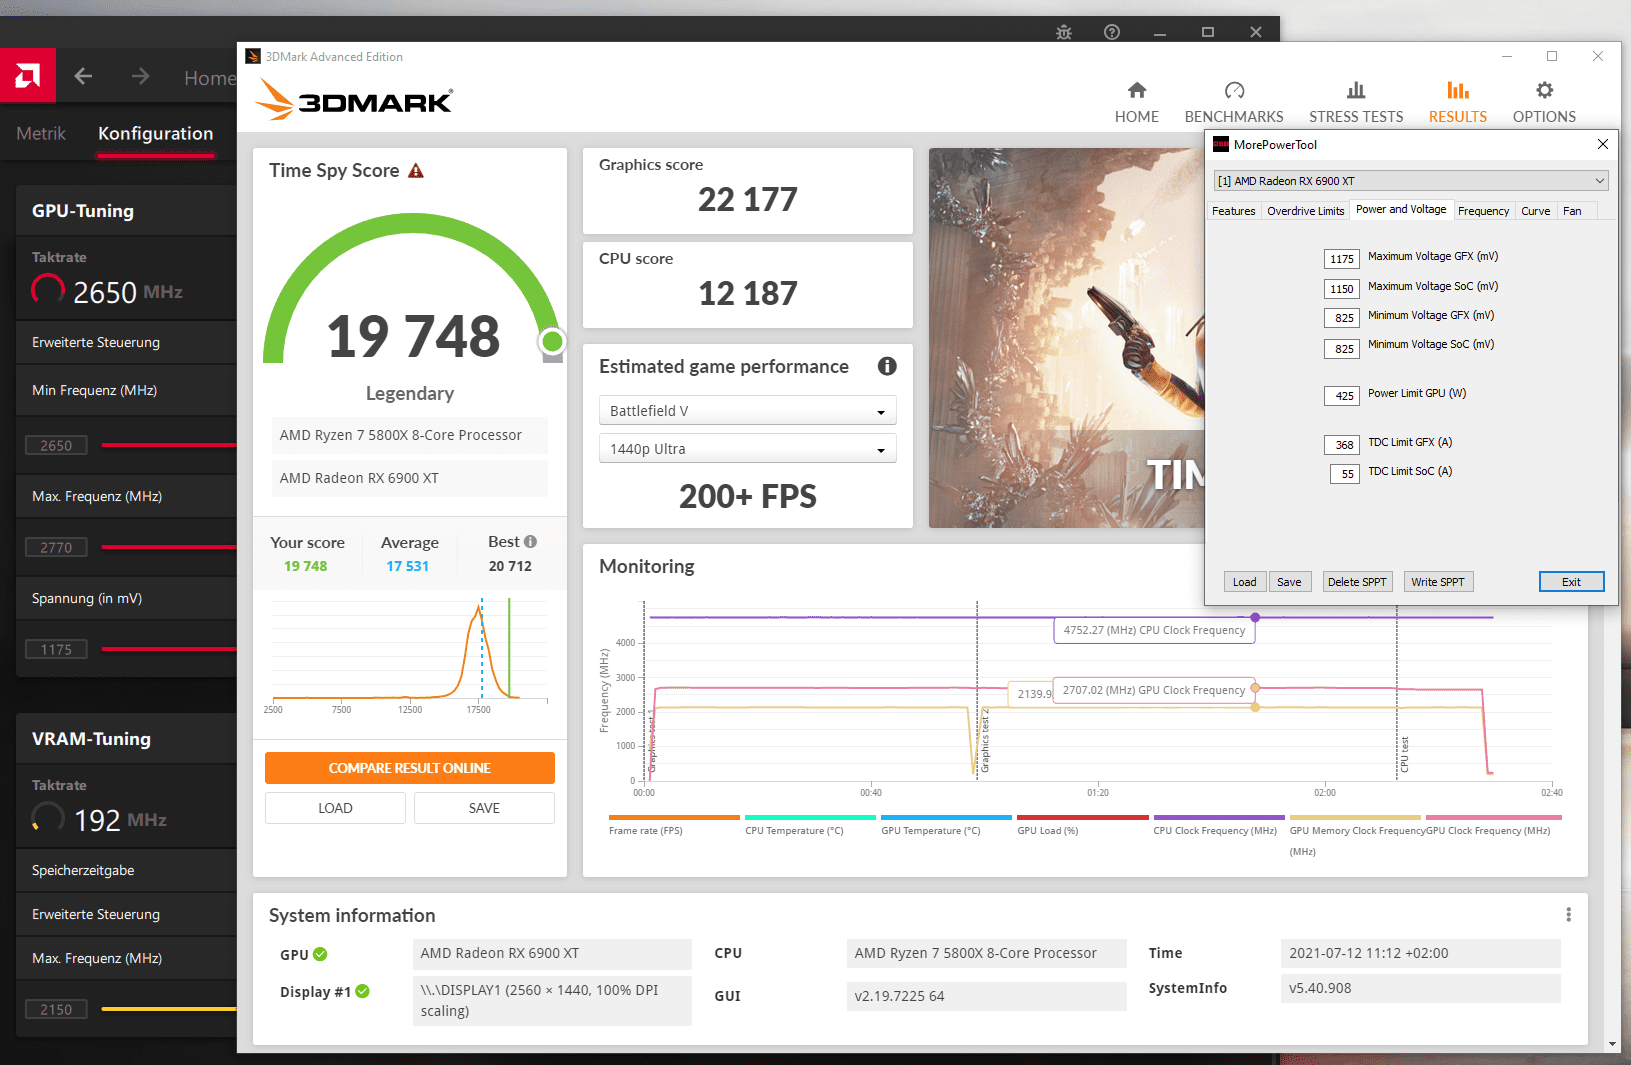Click the info icon next to Best score
This screenshot has width=1631, height=1065.
pyautogui.click(x=530, y=541)
